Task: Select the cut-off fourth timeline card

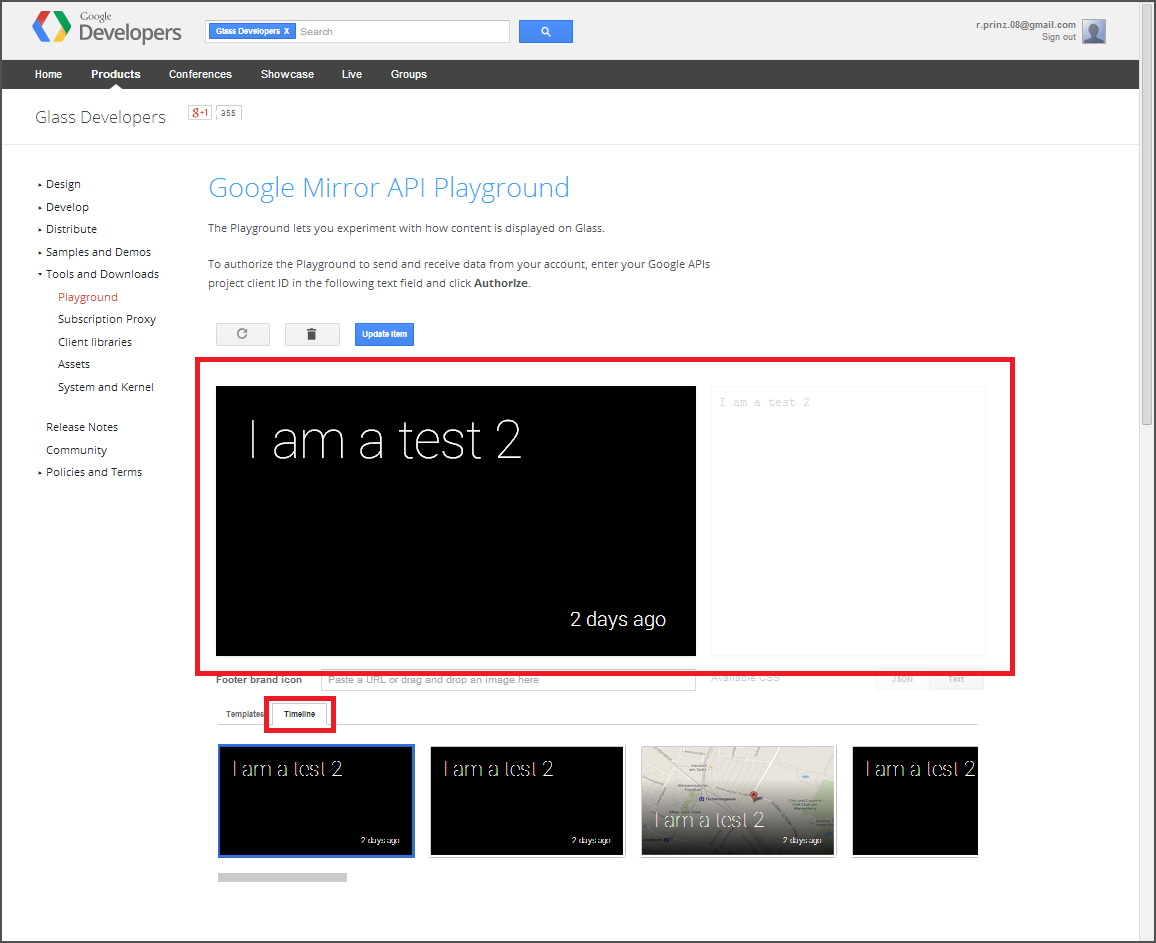Action: pos(915,801)
